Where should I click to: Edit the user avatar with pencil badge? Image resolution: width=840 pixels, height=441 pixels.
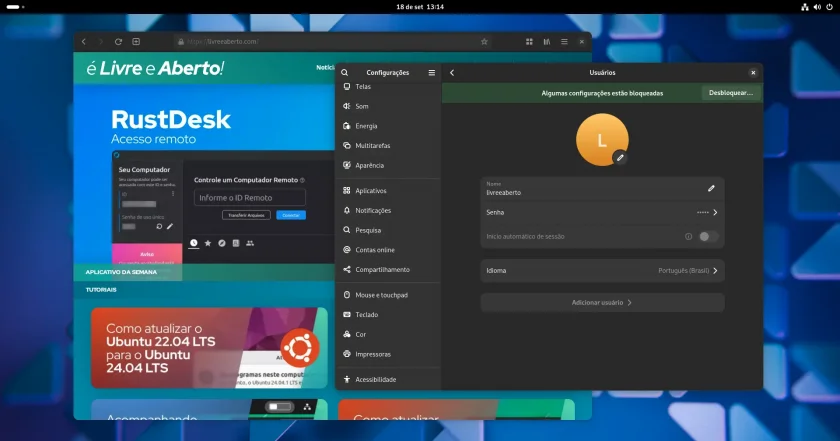(620, 158)
